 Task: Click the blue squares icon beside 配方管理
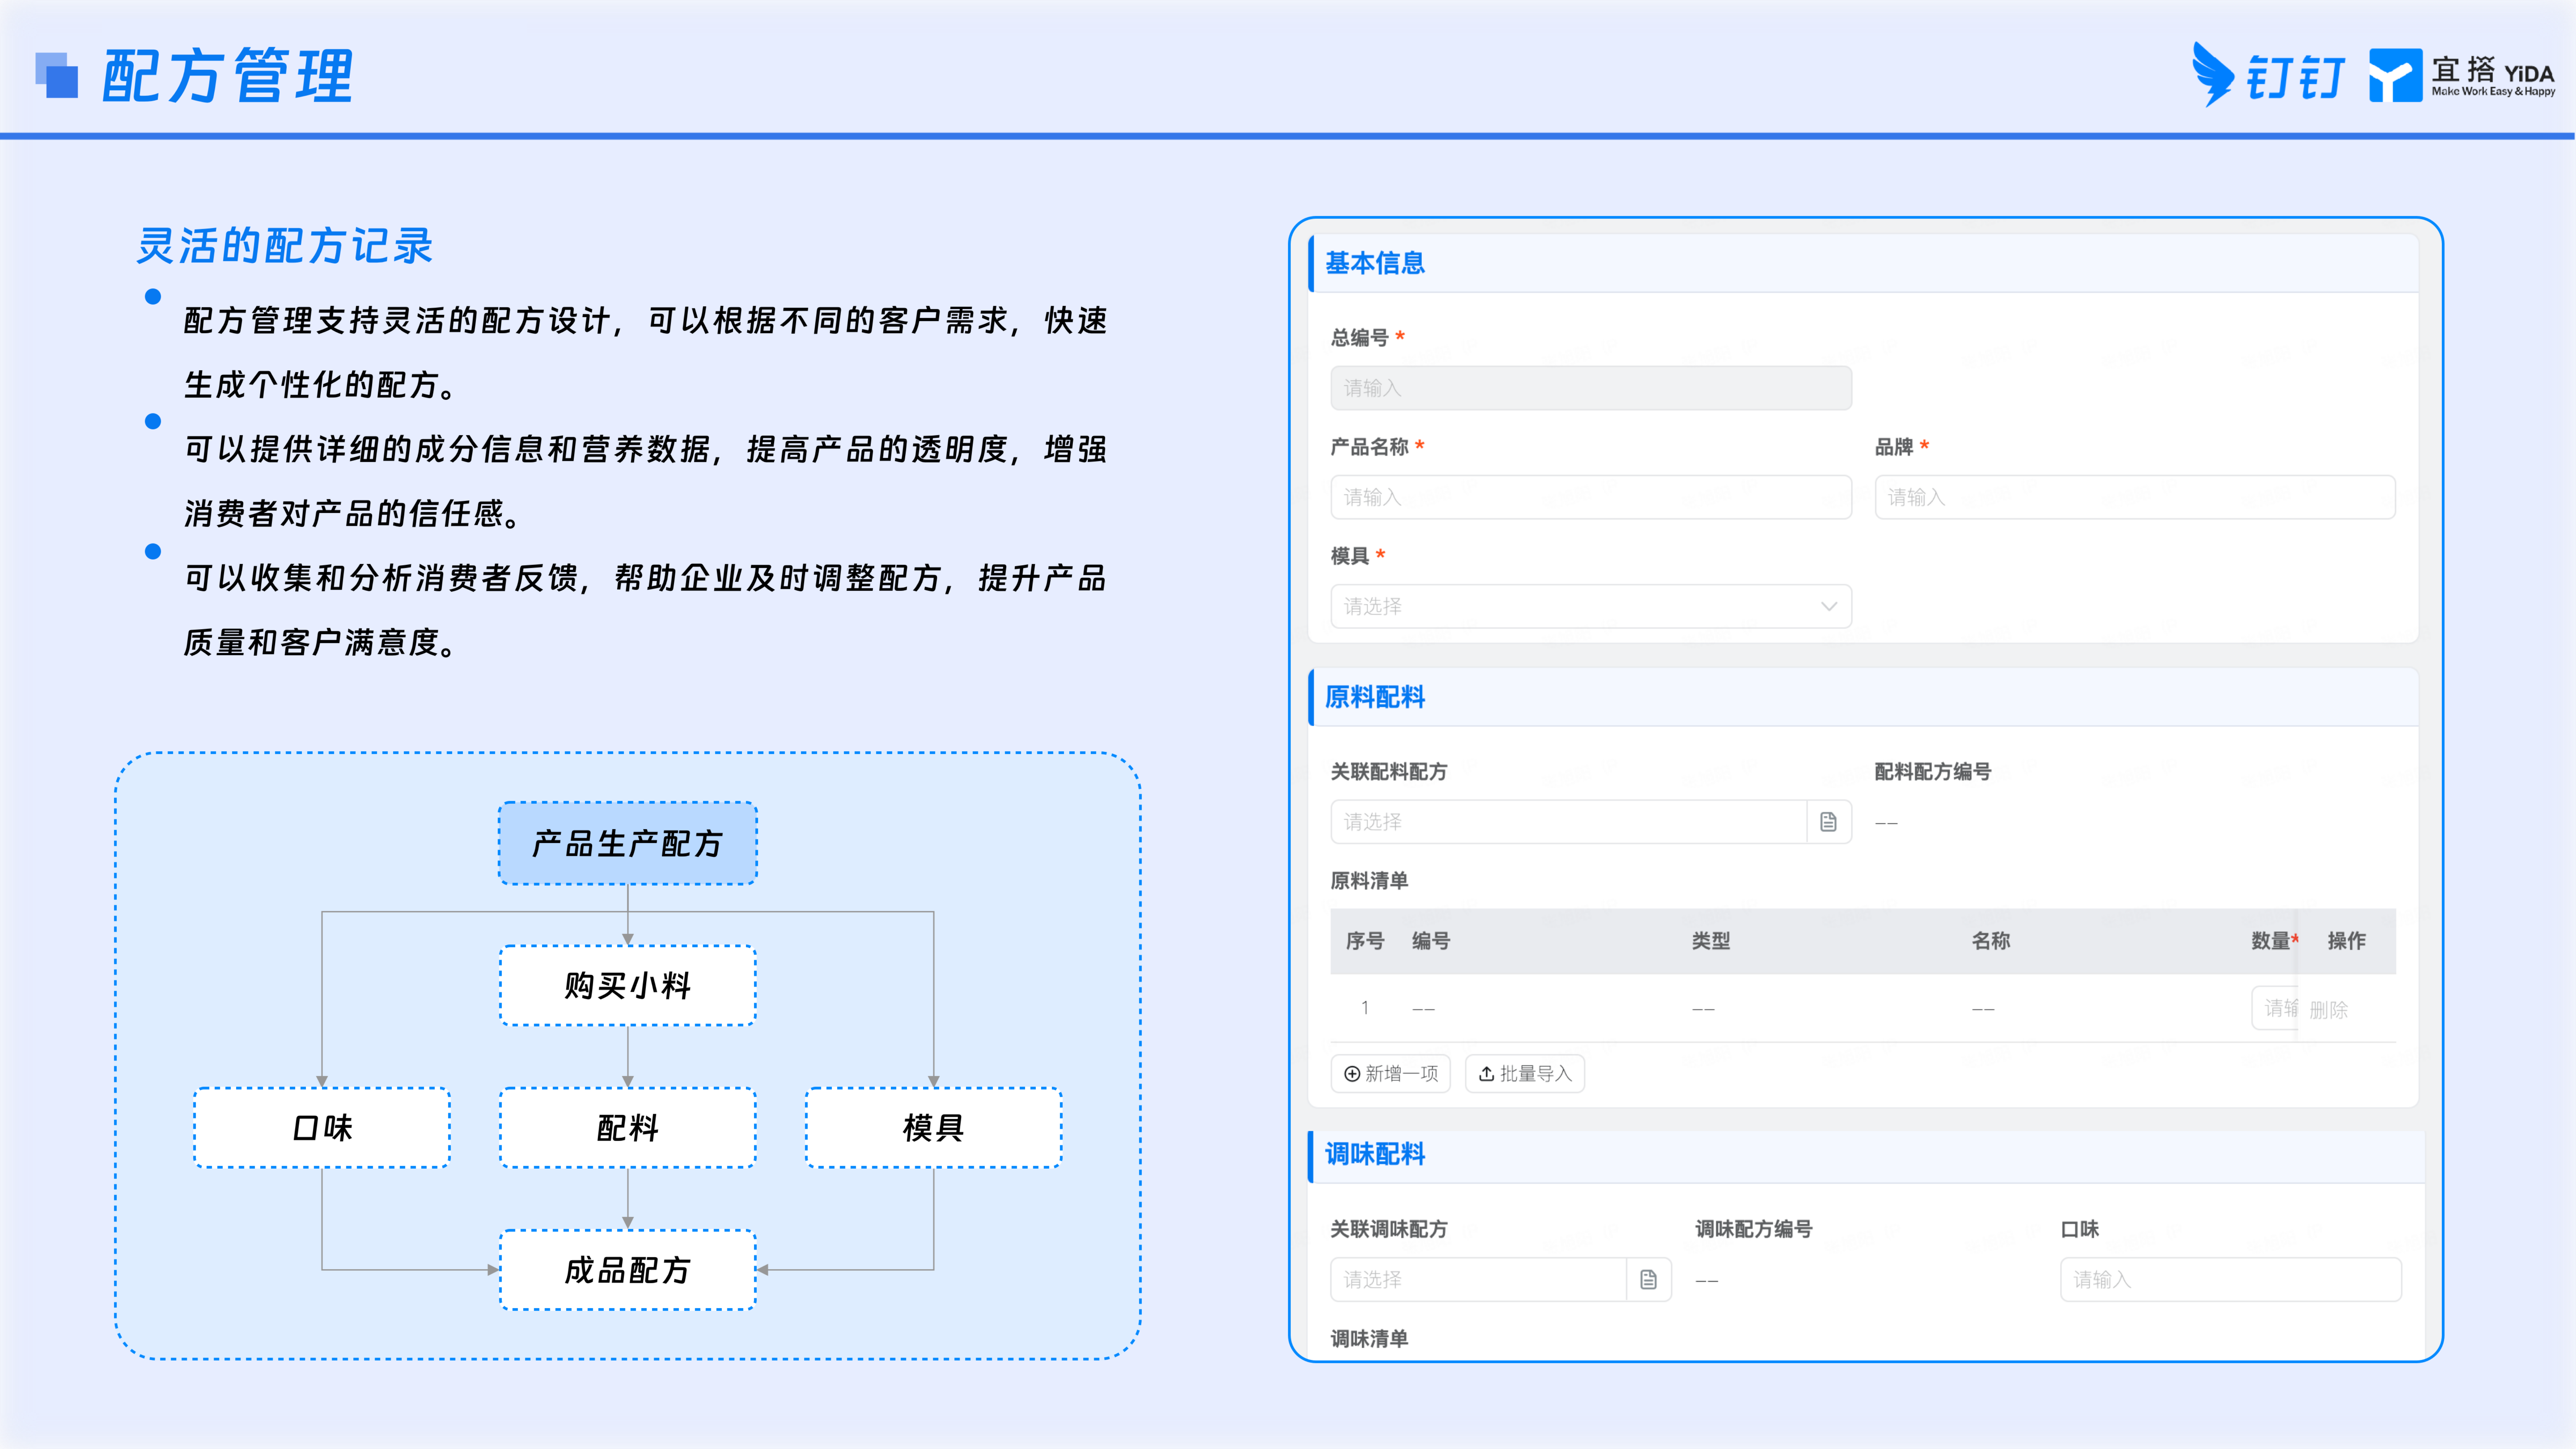57,75
